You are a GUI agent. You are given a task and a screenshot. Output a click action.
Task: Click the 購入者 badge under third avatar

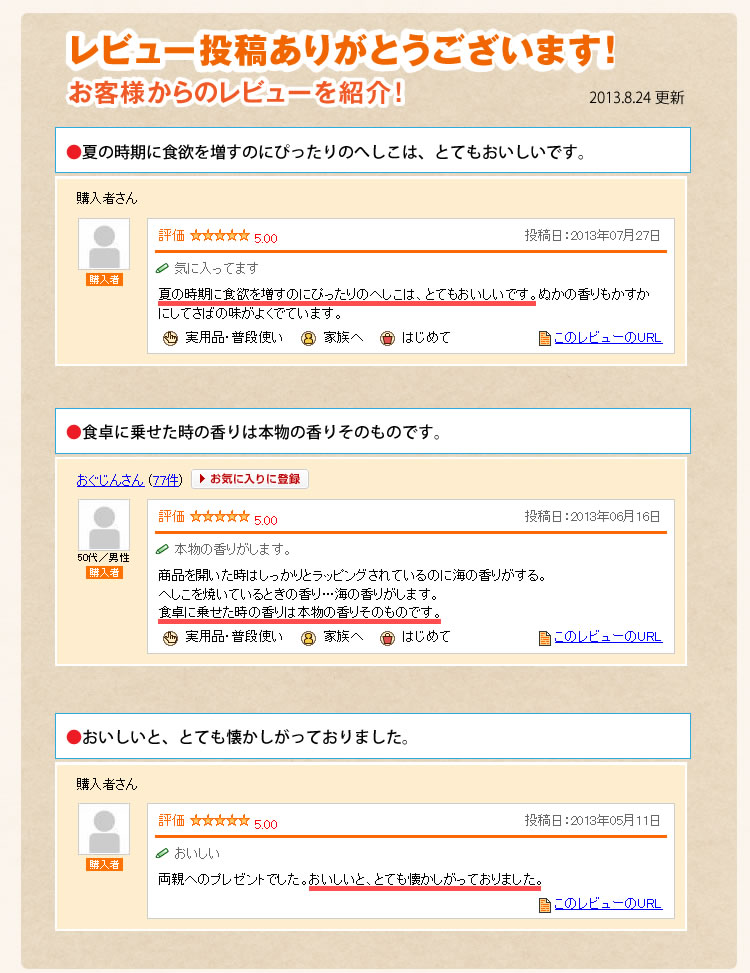pos(104,864)
